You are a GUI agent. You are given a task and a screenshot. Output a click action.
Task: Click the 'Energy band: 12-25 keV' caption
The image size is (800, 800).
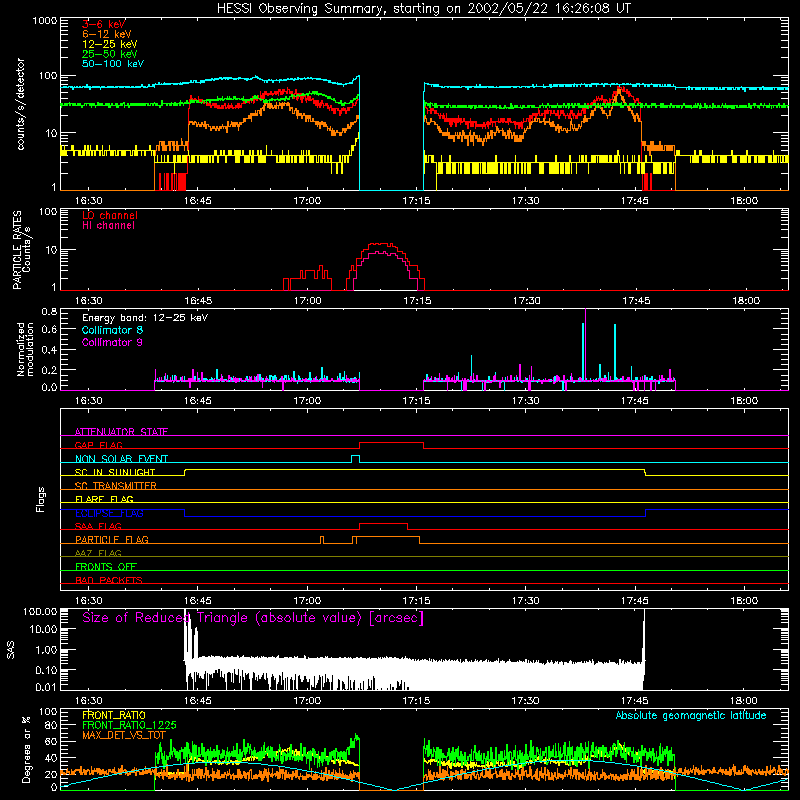pos(145,318)
